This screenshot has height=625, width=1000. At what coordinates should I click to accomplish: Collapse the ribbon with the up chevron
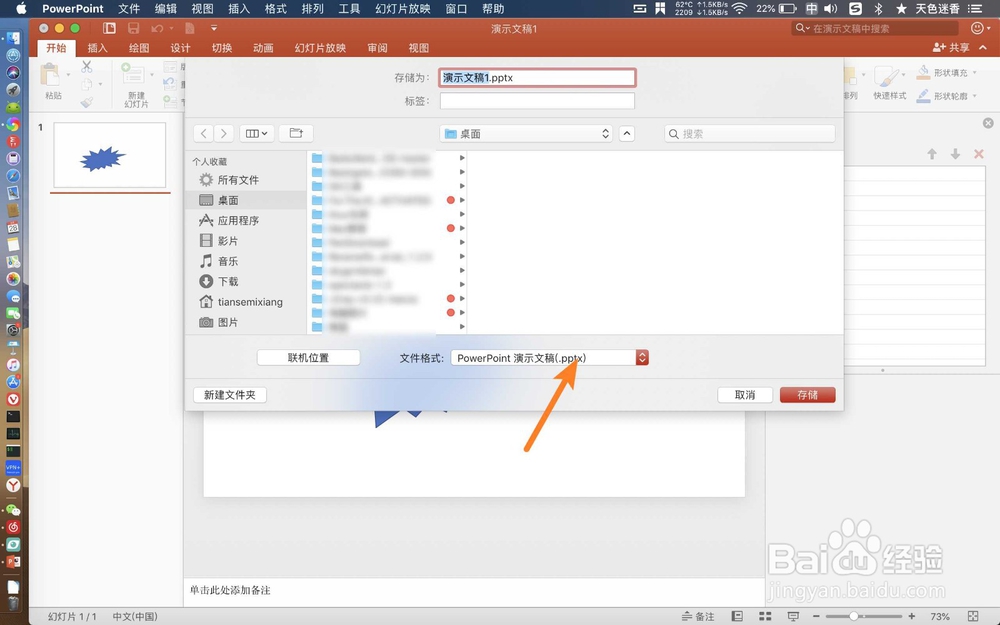[x=983, y=48]
